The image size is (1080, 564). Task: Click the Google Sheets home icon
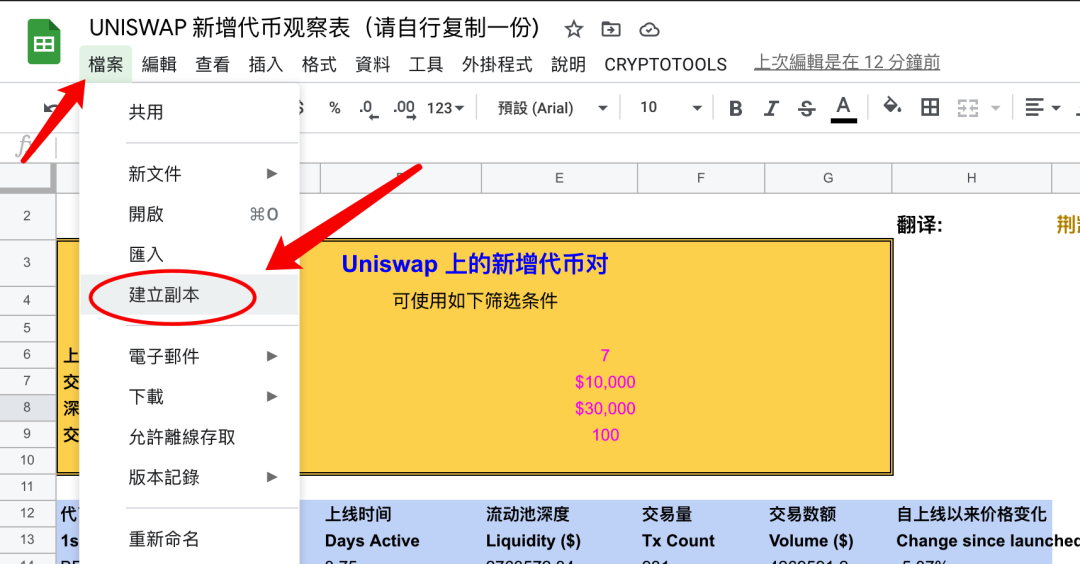click(44, 43)
